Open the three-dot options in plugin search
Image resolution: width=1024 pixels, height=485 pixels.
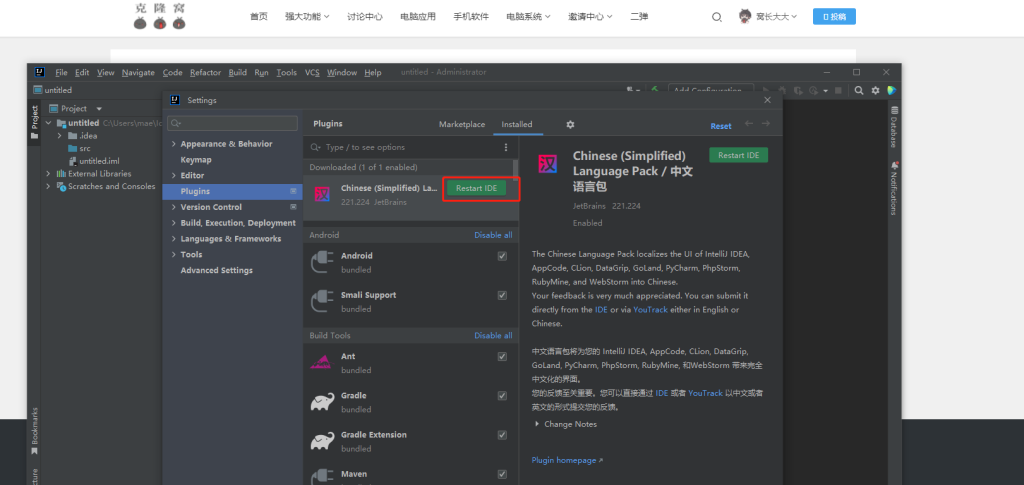(505, 148)
